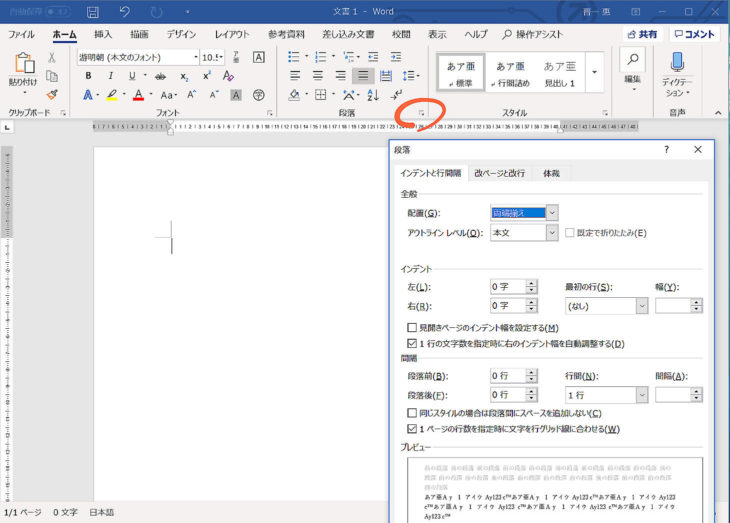
Task: Click the Dictation microphone icon
Action: (x=678, y=62)
